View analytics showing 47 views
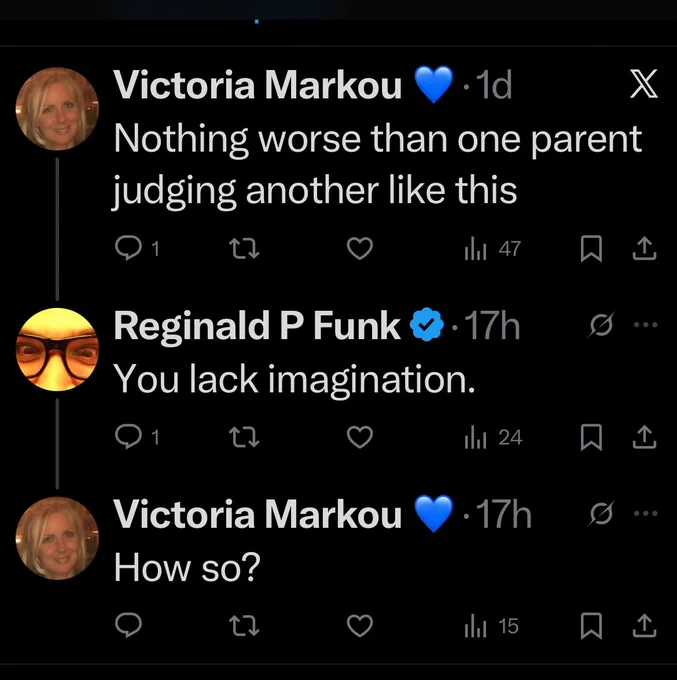Image resolution: width=677 pixels, height=680 pixels. (x=492, y=249)
